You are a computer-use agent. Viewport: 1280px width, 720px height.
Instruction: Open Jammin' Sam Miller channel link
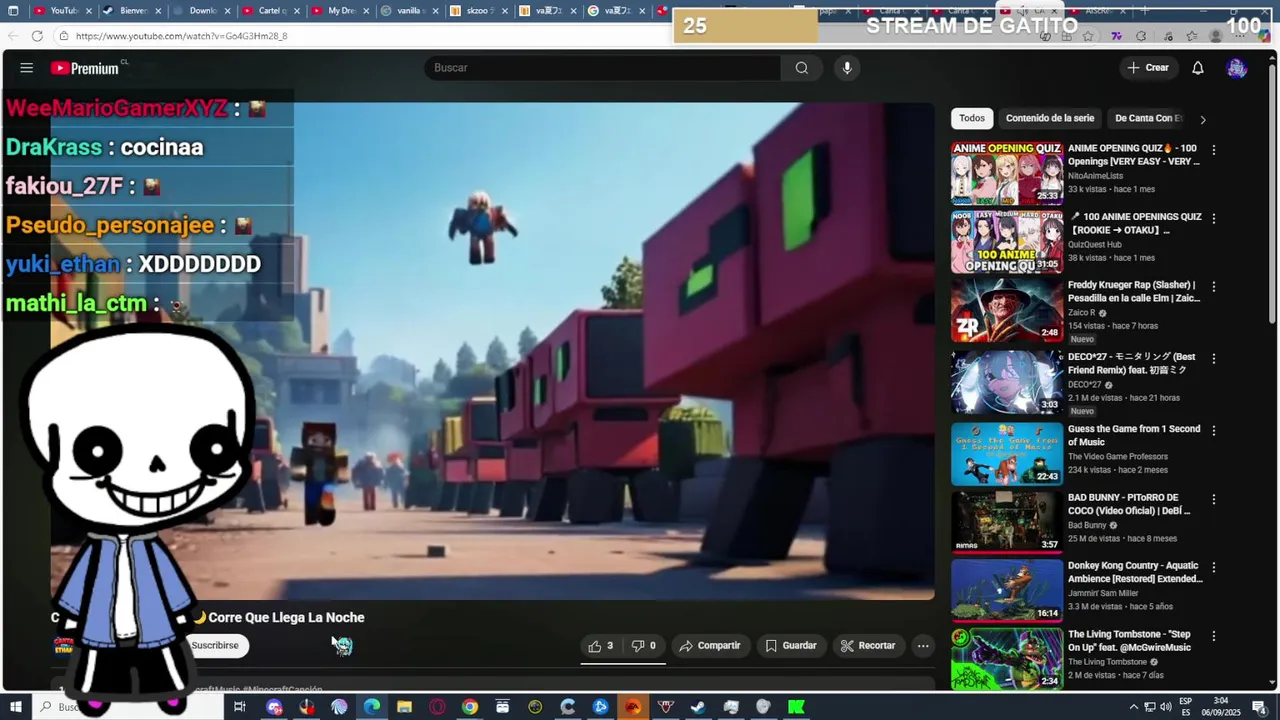coord(1103,593)
